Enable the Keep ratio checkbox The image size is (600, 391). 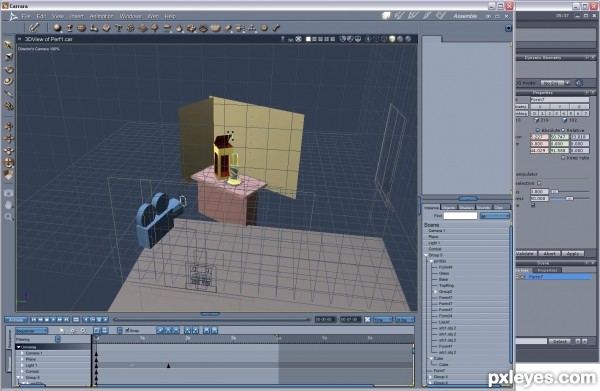[563, 157]
